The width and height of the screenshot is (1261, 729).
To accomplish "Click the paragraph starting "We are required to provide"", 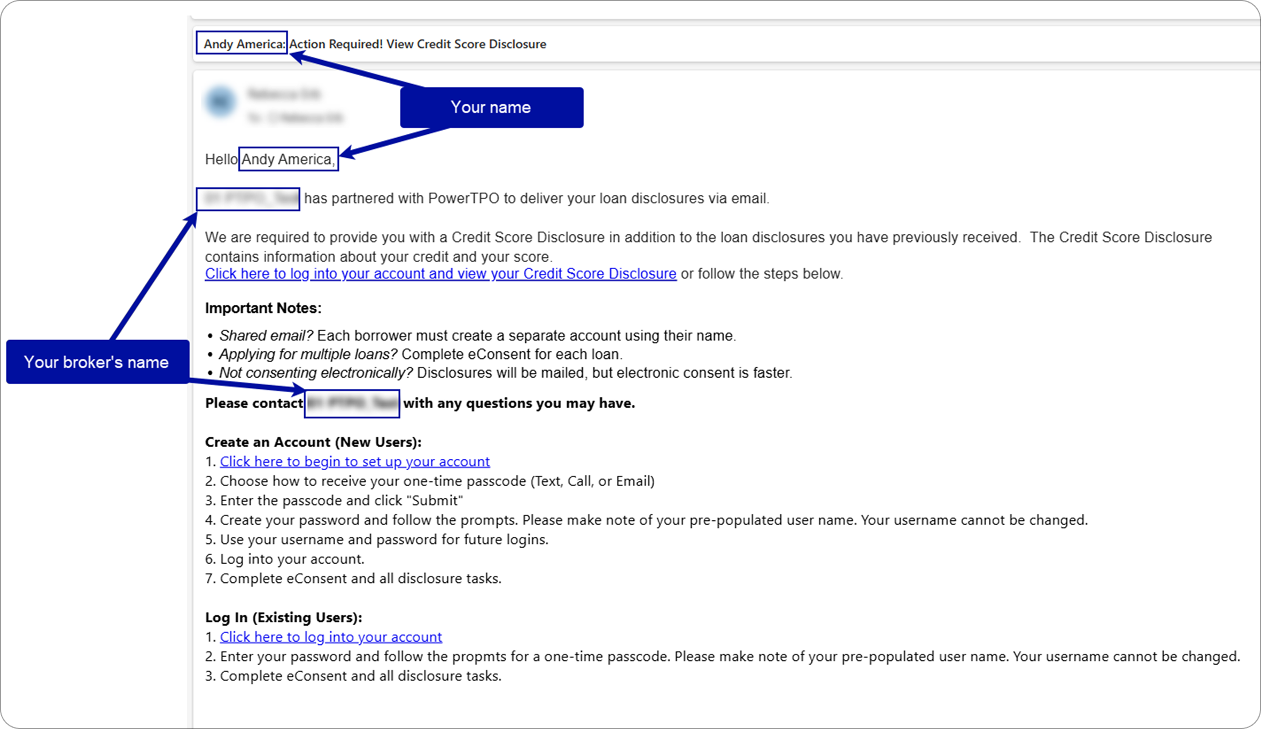I will point(708,246).
